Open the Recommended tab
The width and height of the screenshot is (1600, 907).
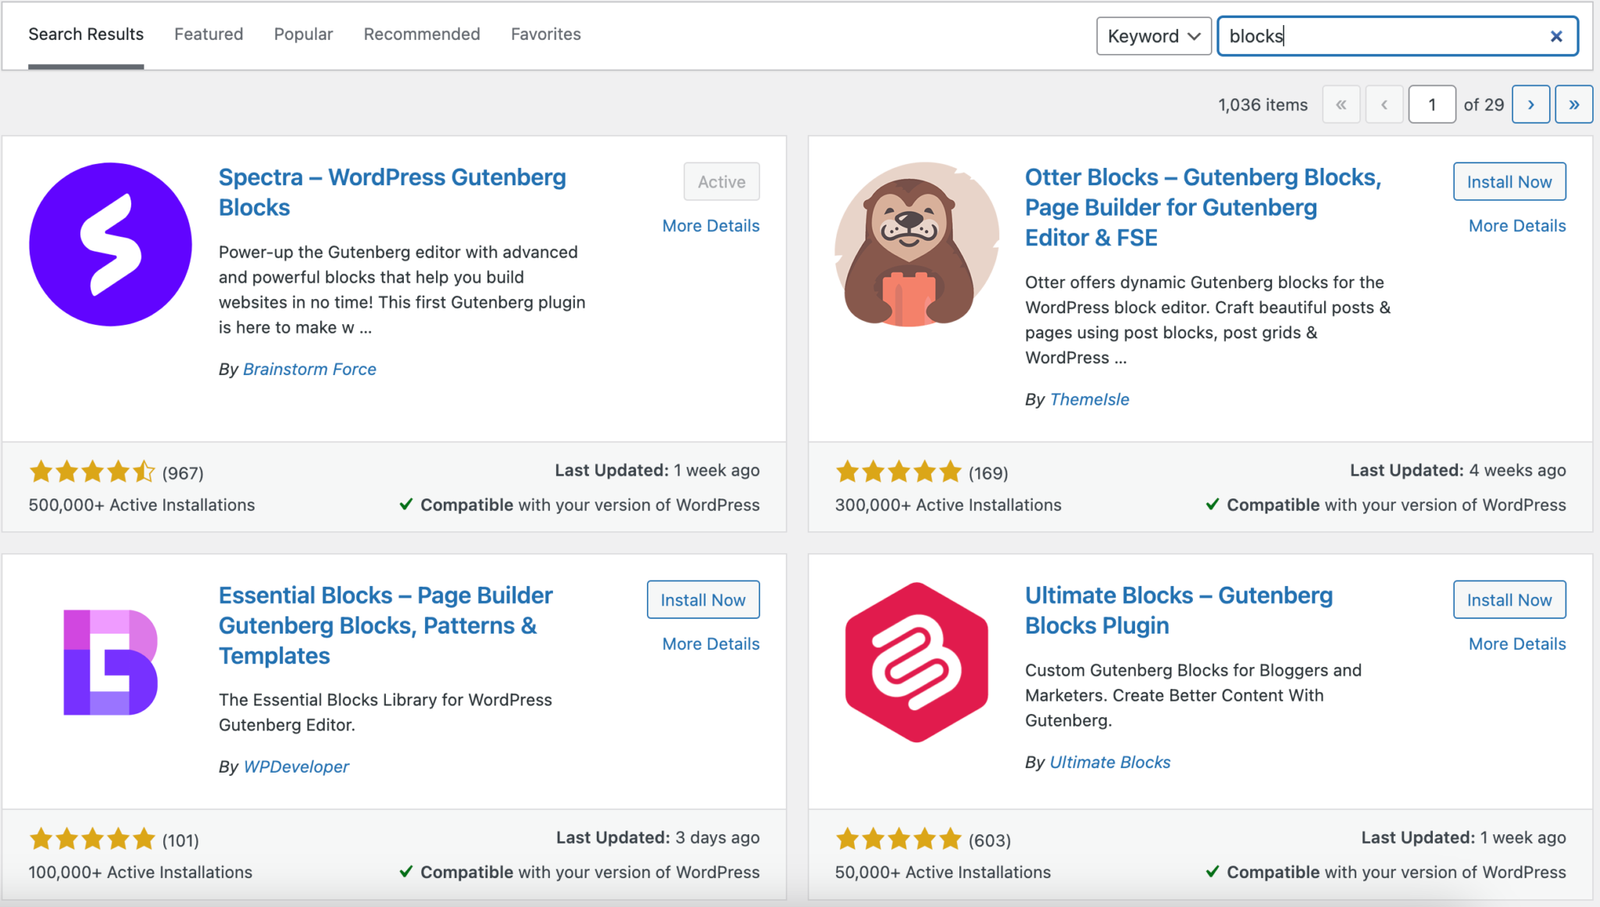pos(421,34)
